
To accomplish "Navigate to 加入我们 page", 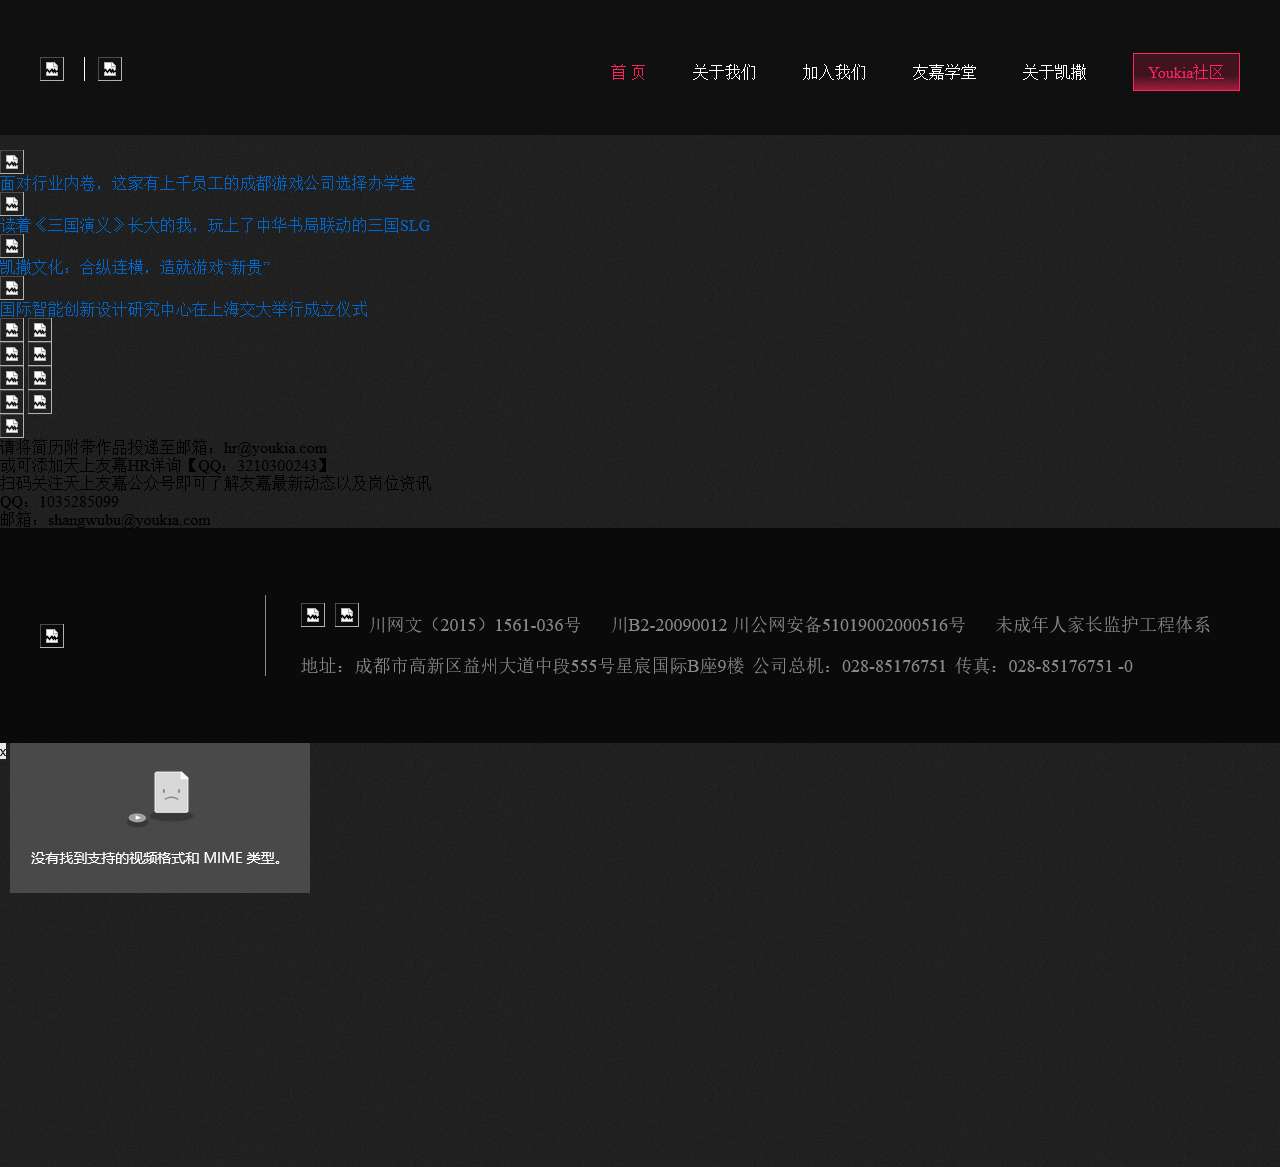I will pyautogui.click(x=834, y=72).
